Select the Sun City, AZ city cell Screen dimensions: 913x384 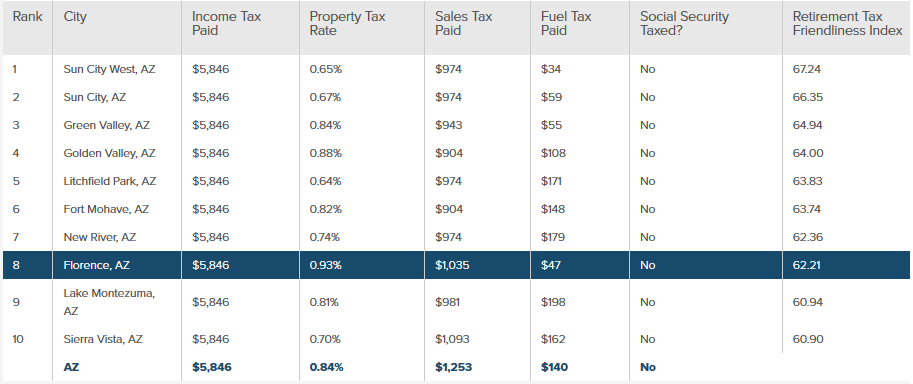(94, 97)
